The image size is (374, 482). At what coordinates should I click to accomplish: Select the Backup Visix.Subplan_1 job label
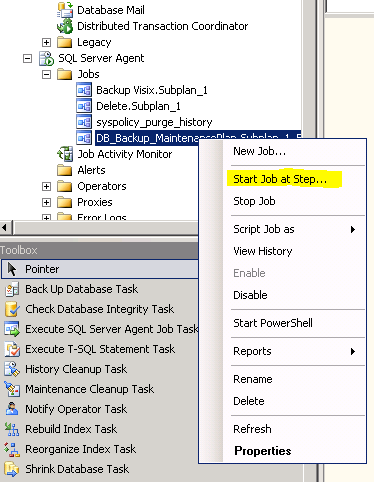tap(152, 90)
